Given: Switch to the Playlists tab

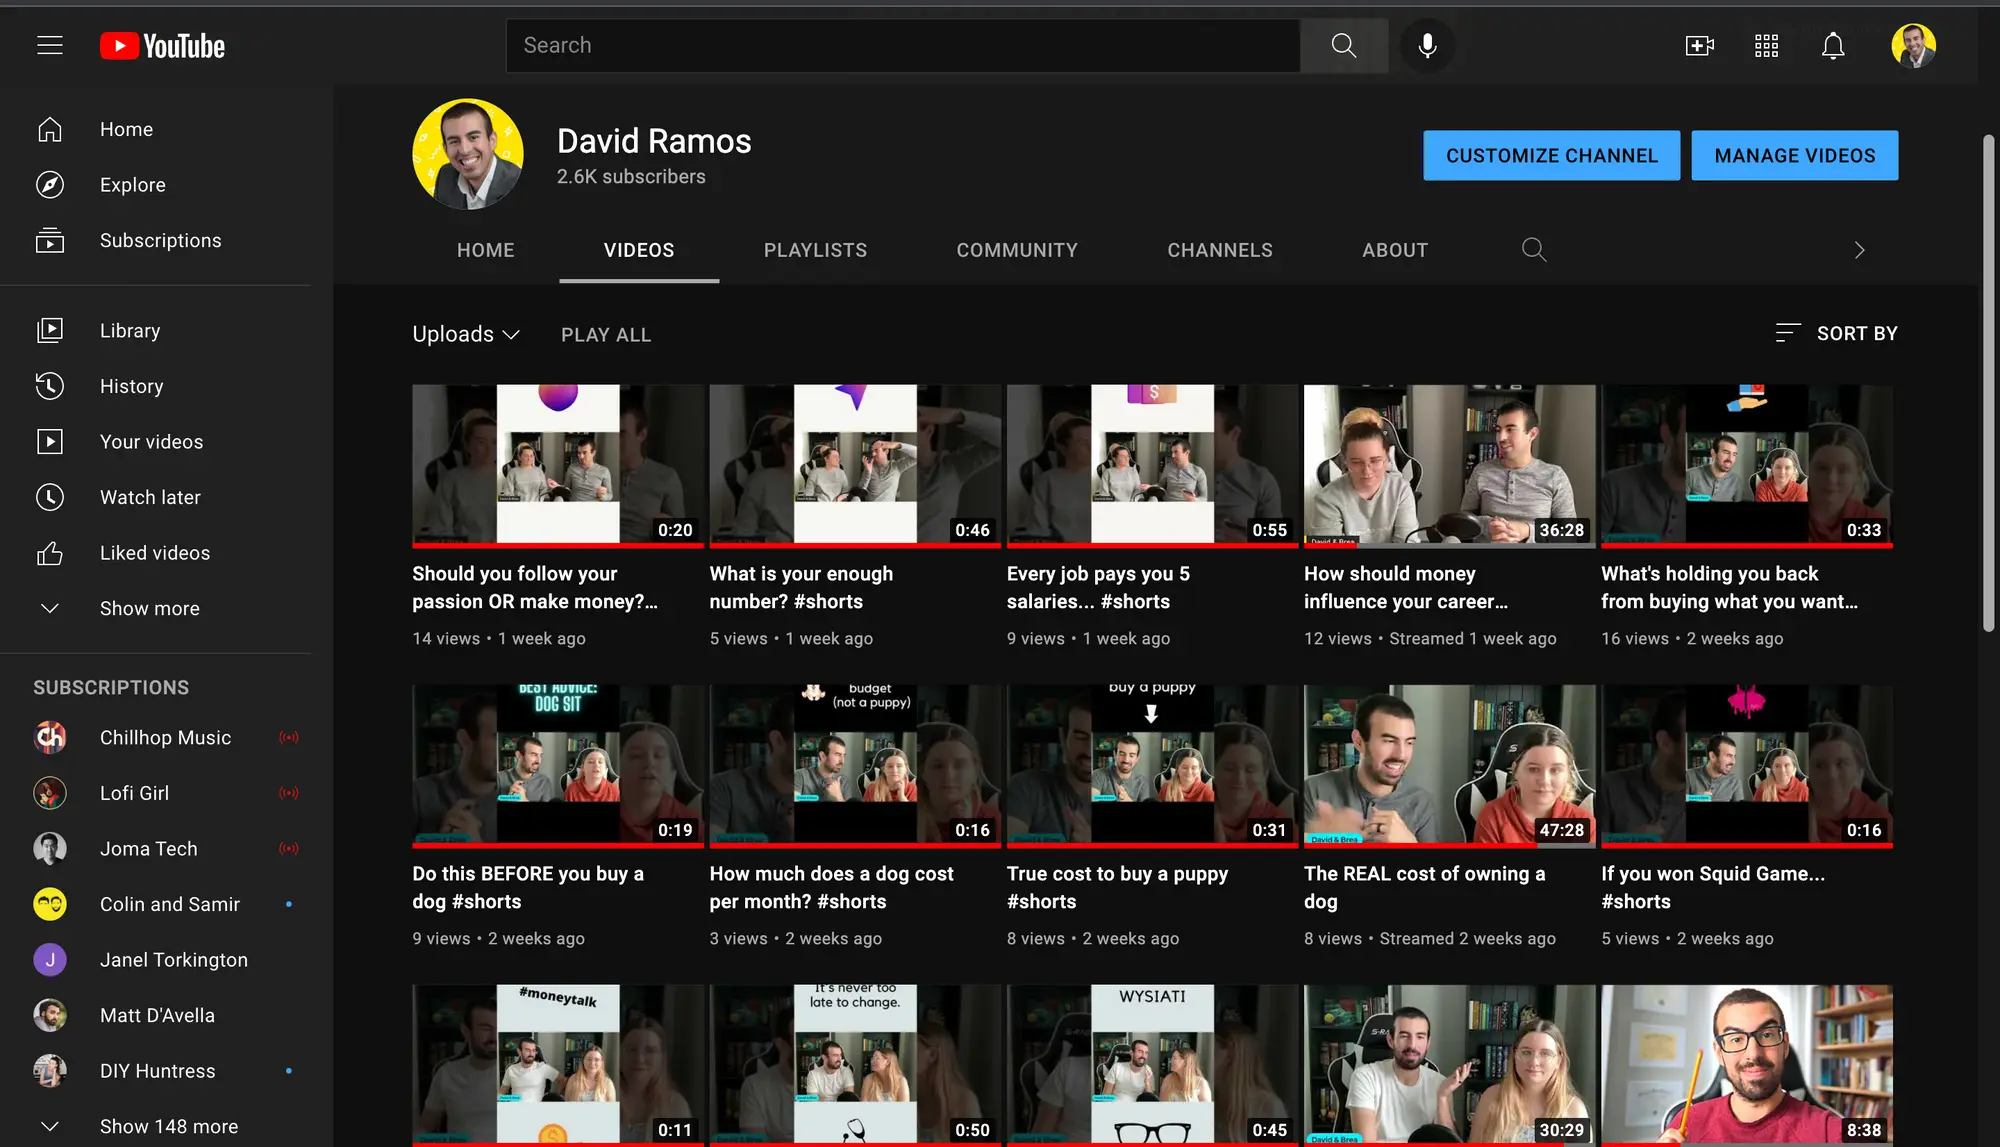Looking at the screenshot, I should (815, 250).
